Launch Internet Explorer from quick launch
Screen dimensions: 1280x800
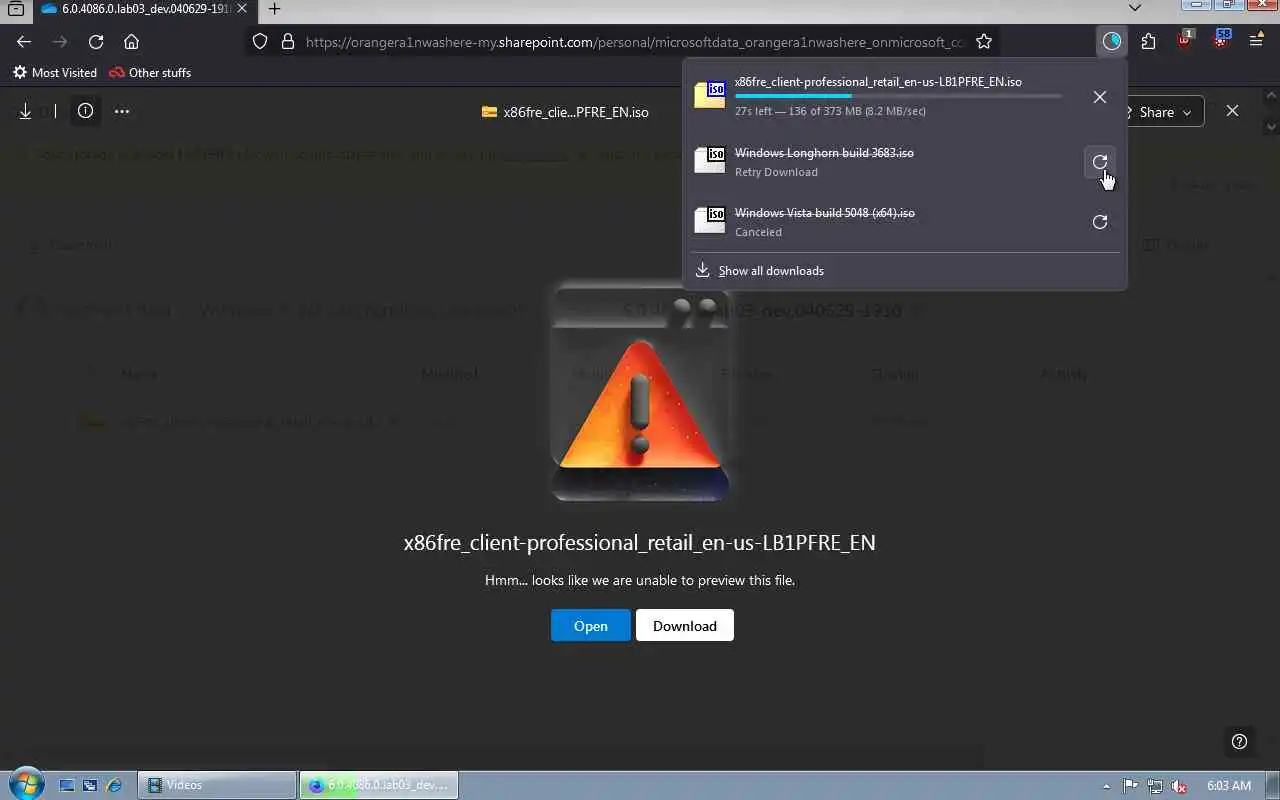113,786
